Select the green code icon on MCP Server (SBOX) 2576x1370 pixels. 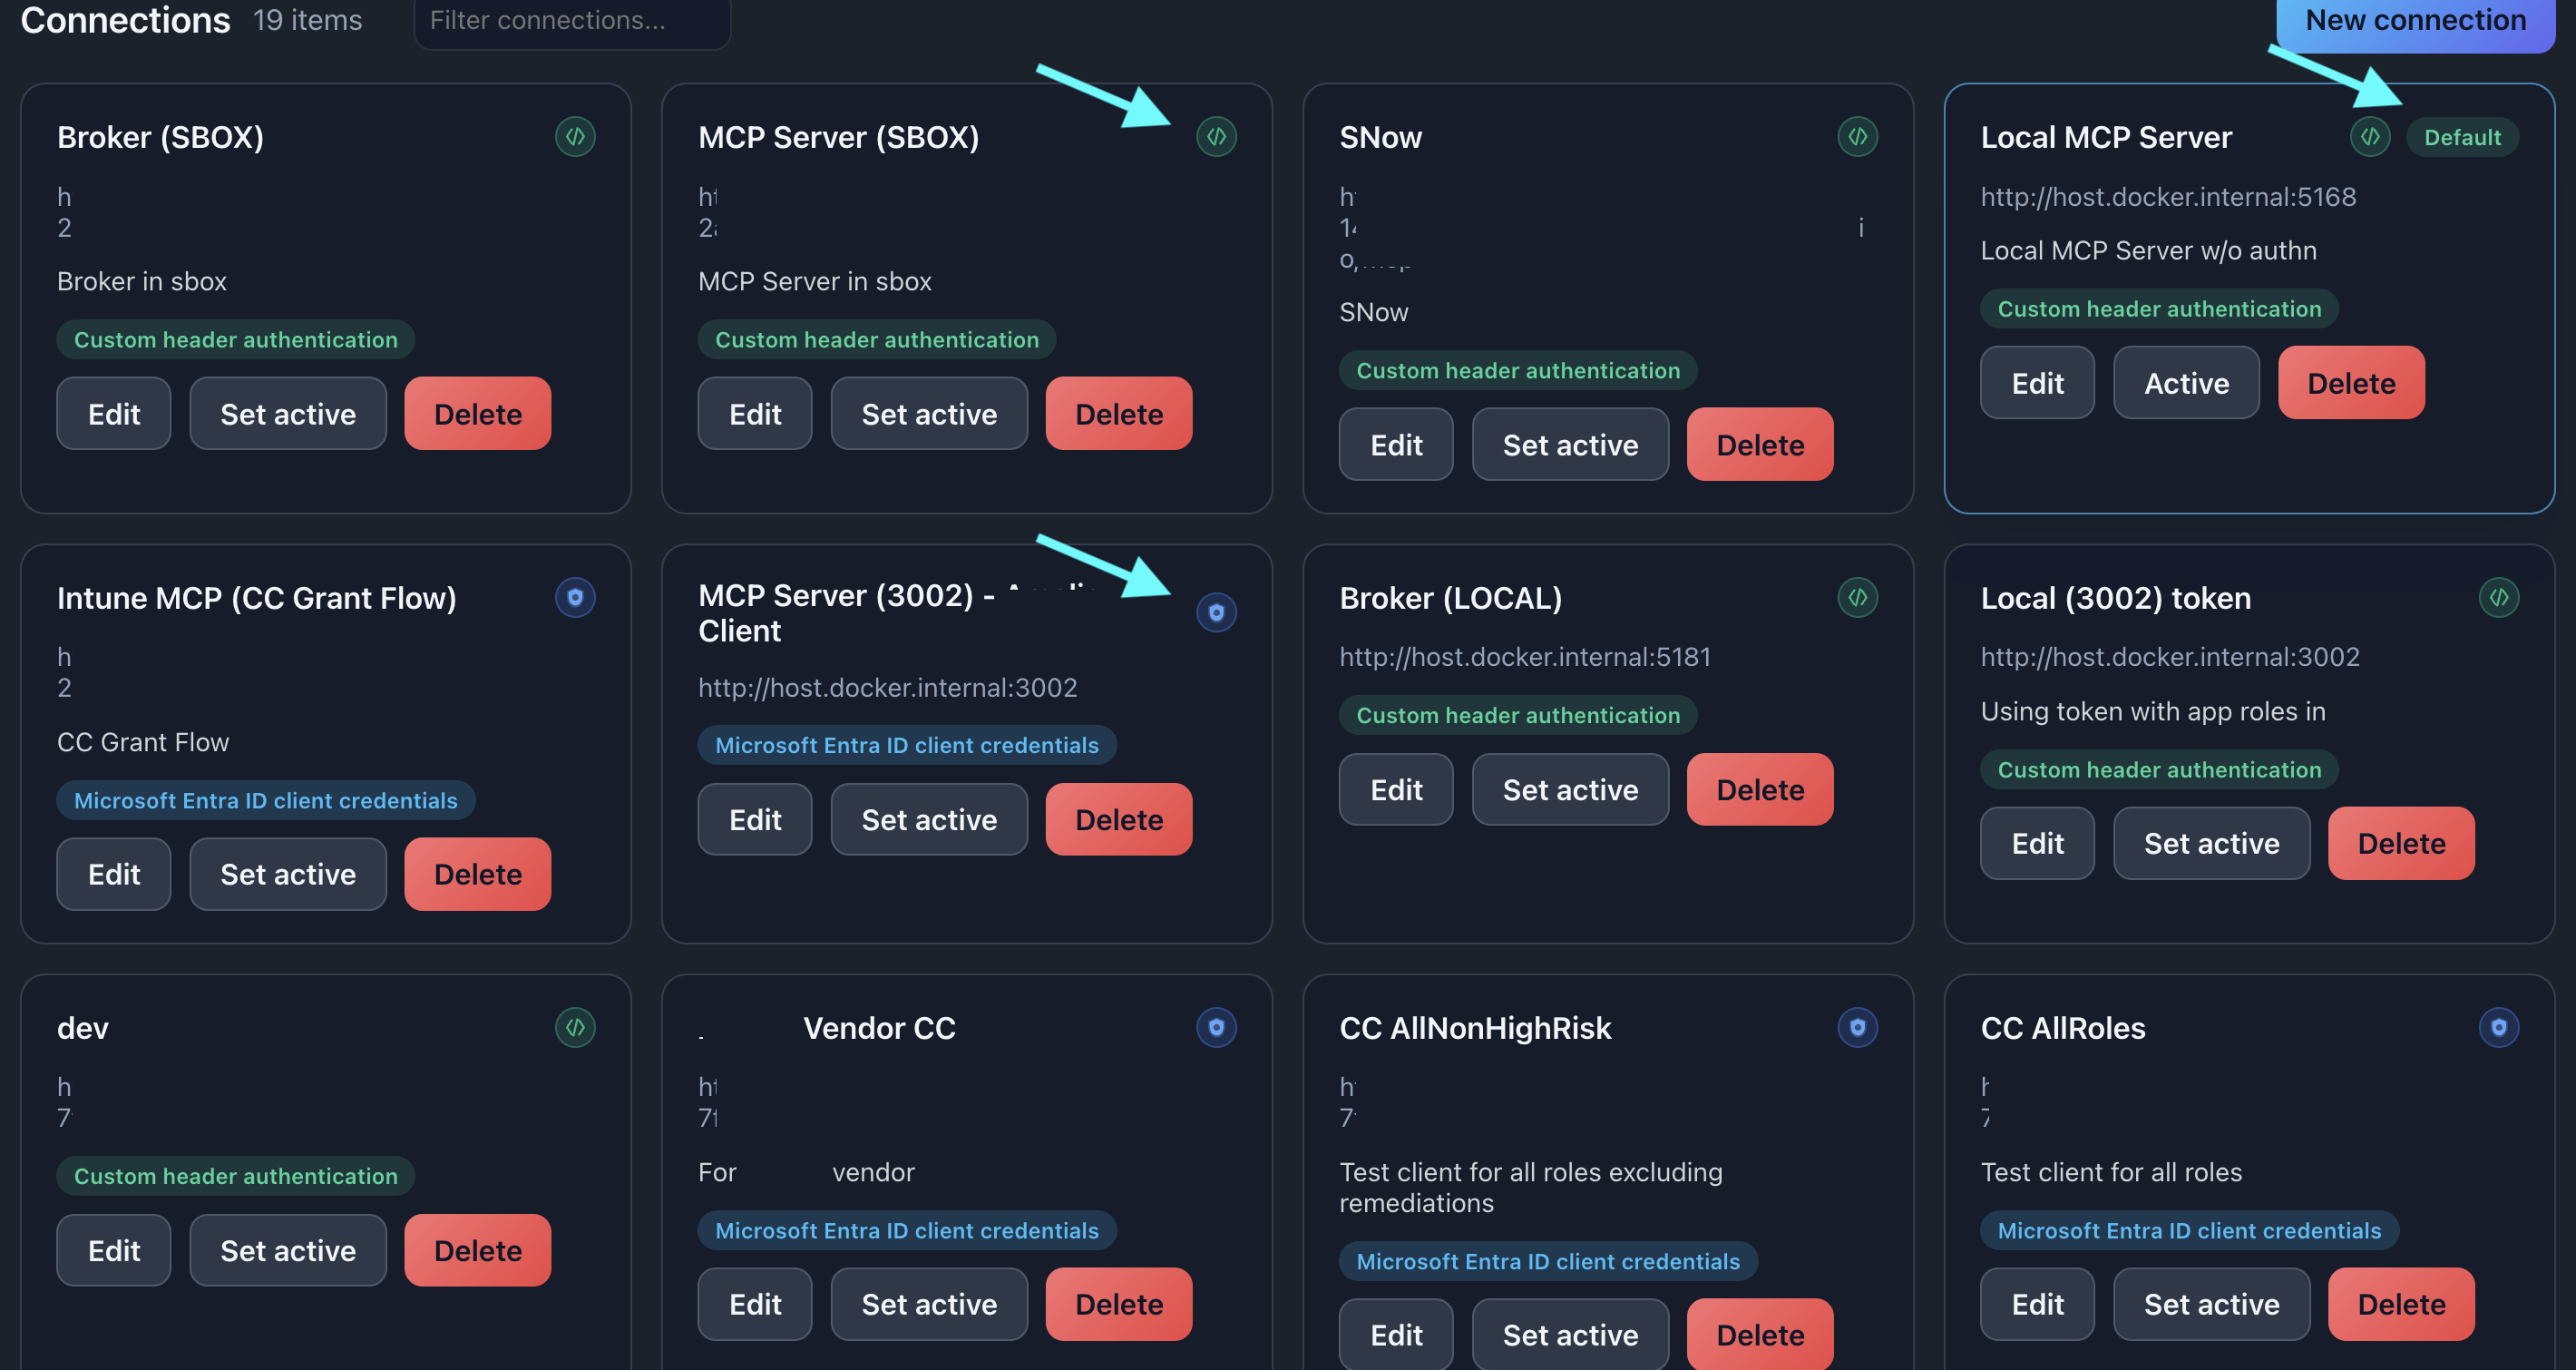[1217, 138]
